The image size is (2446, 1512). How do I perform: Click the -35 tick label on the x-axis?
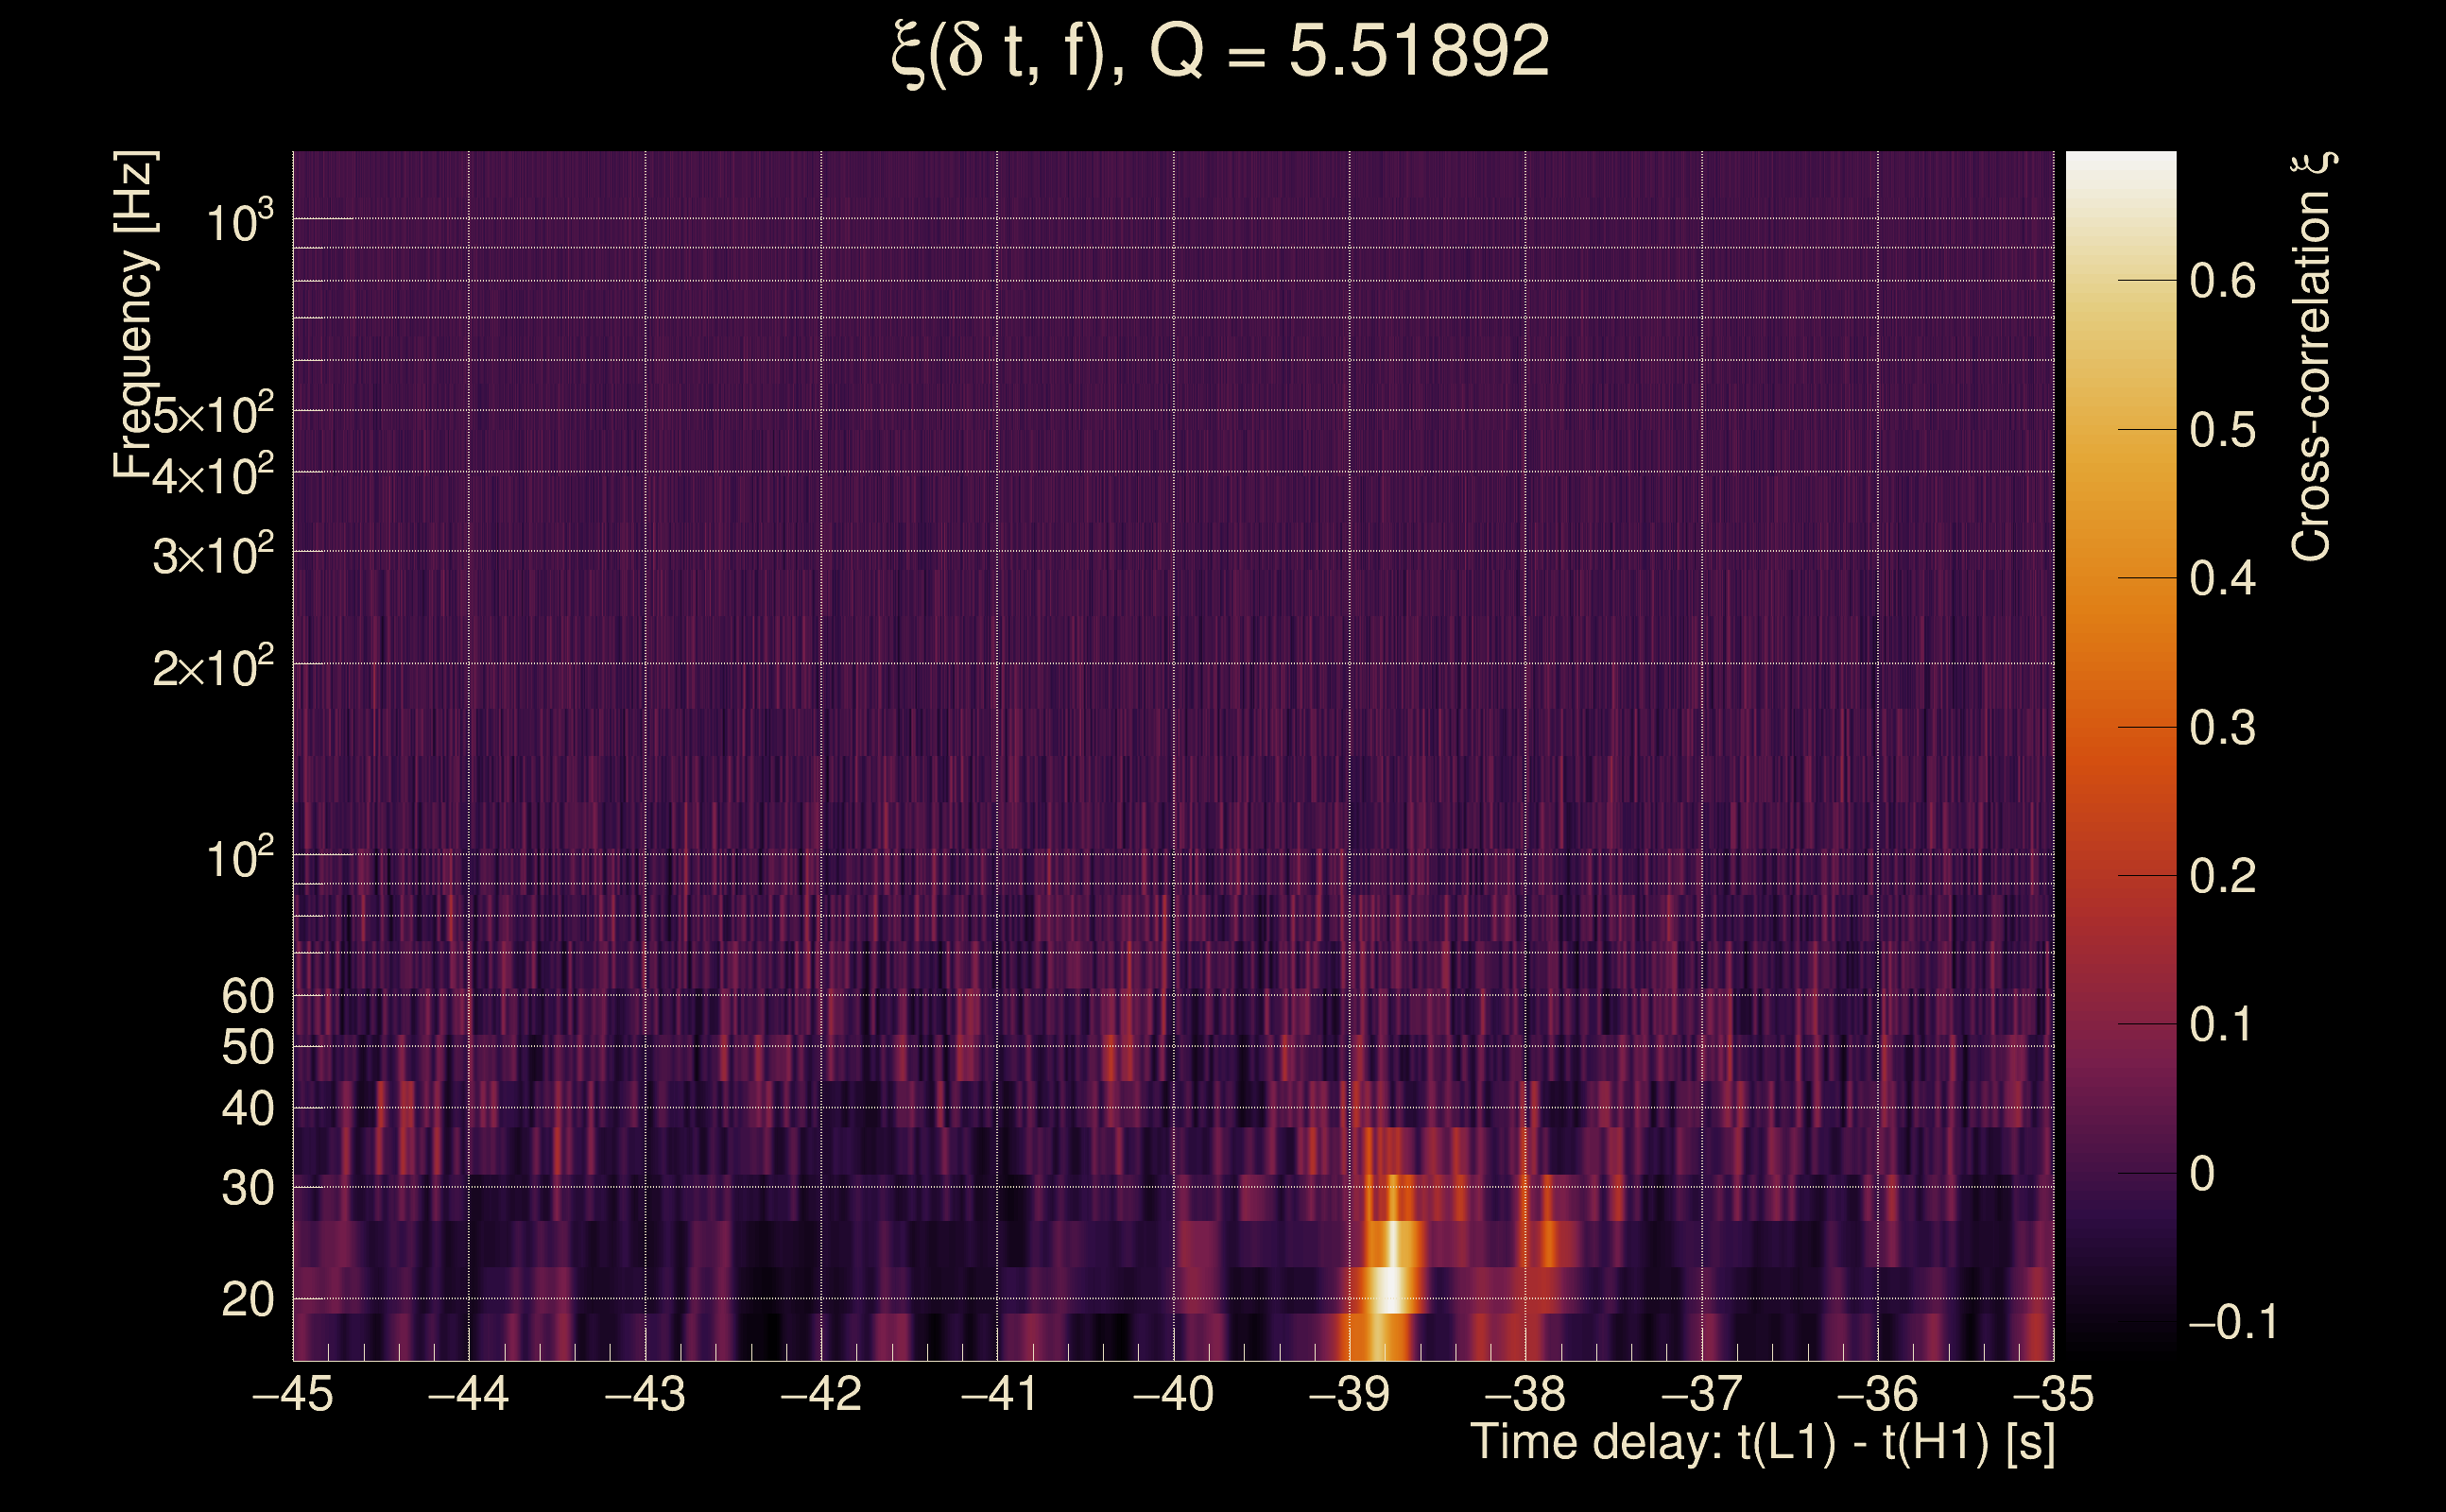tap(2053, 1394)
